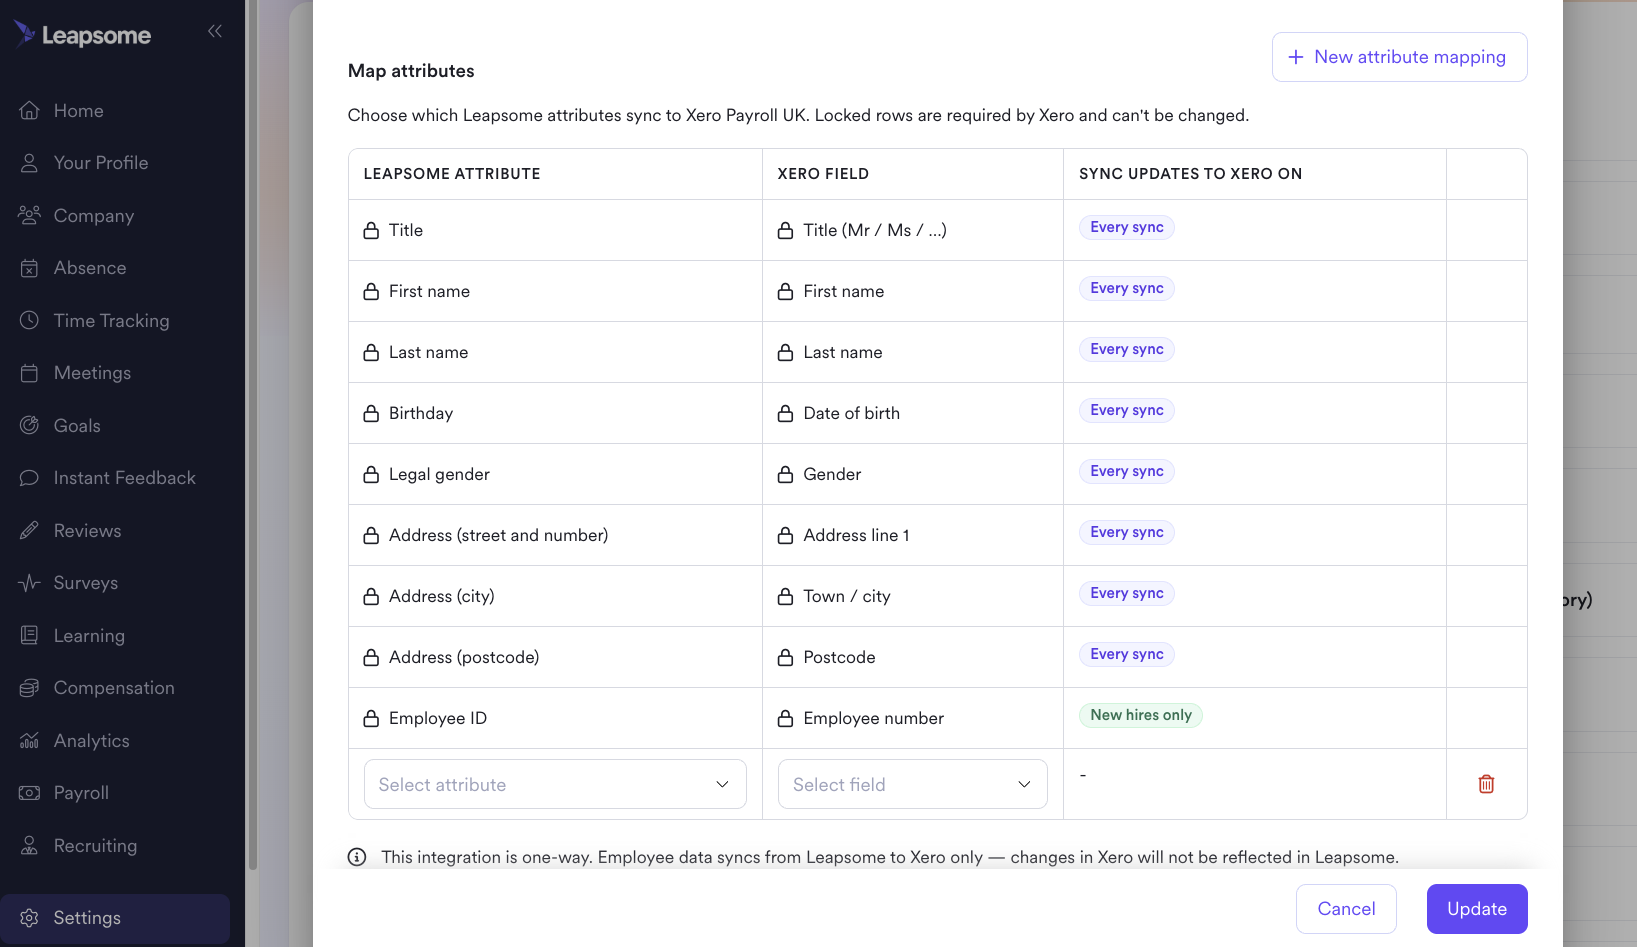Click the Update button
This screenshot has height=947, width=1637.
[x=1477, y=909]
